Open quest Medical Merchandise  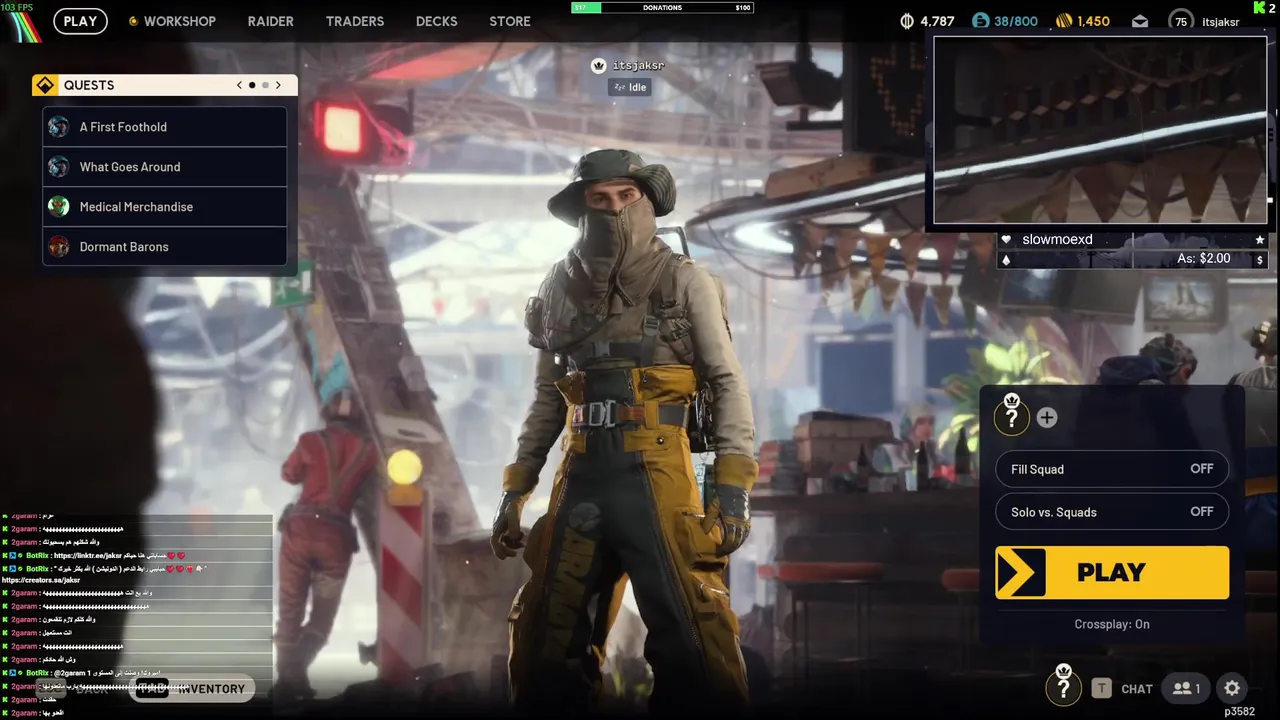[165, 207]
